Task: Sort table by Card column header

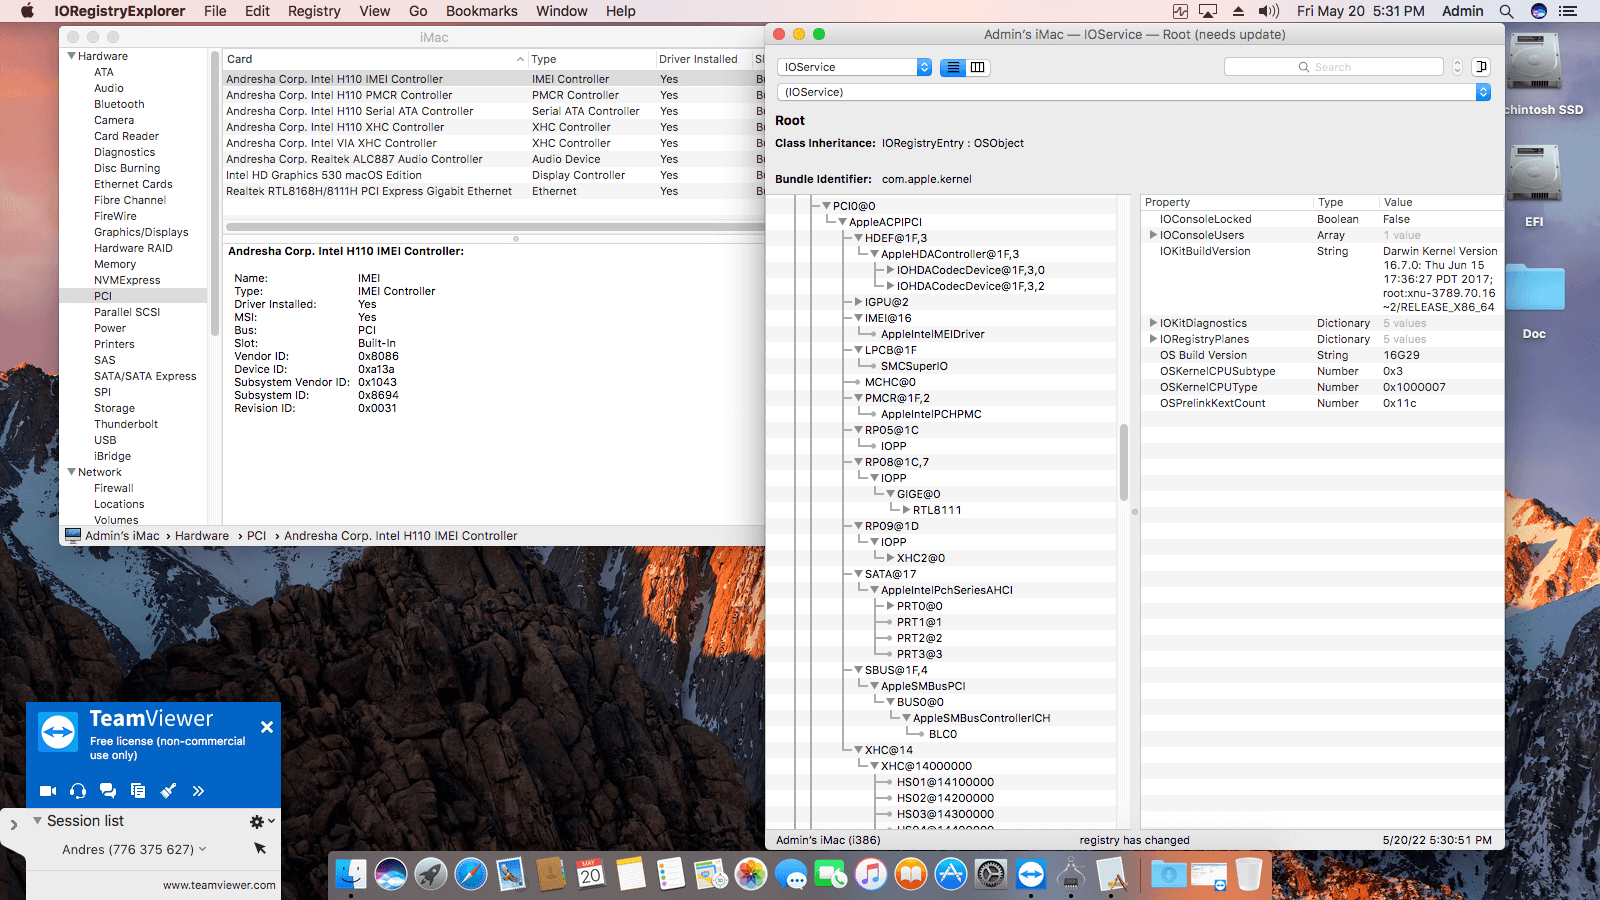Action: click(375, 59)
